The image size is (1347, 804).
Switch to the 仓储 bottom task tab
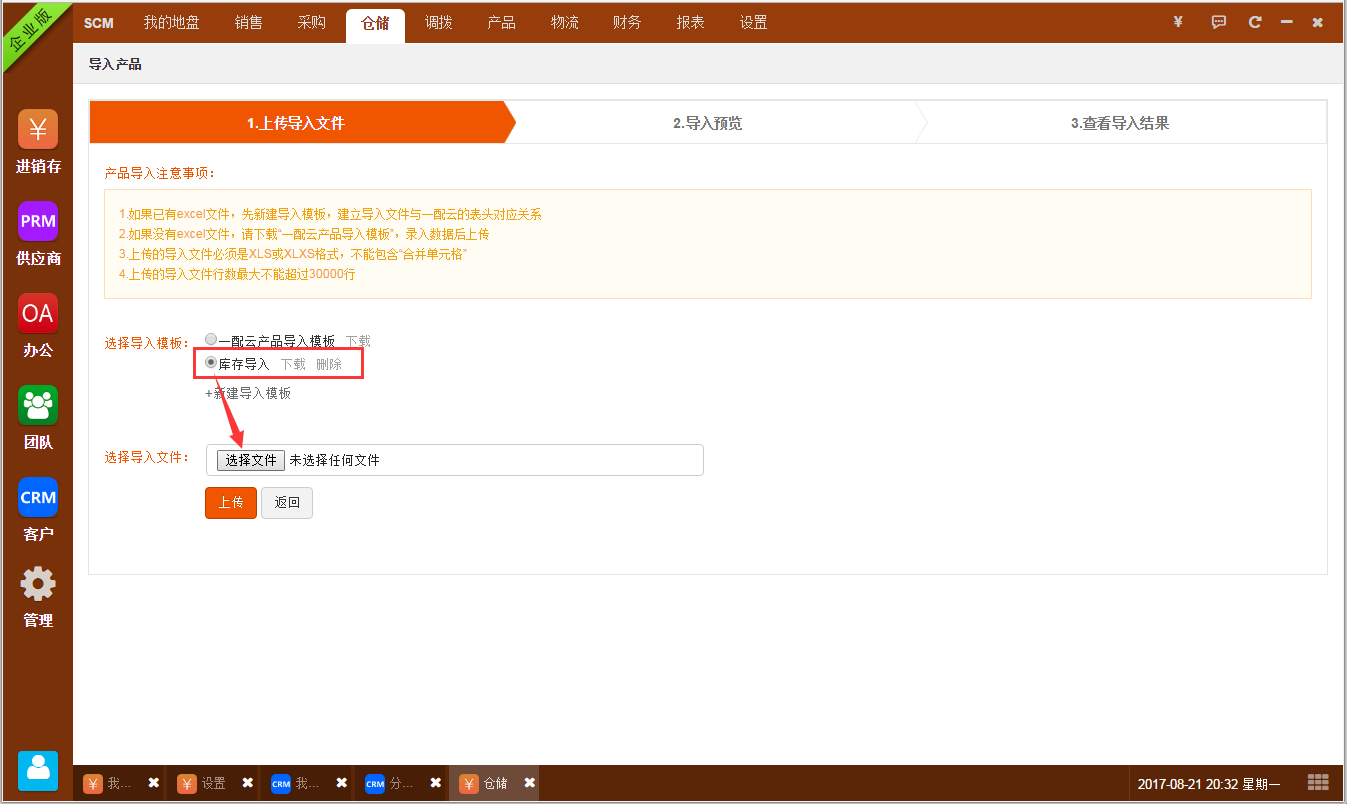pos(485,783)
